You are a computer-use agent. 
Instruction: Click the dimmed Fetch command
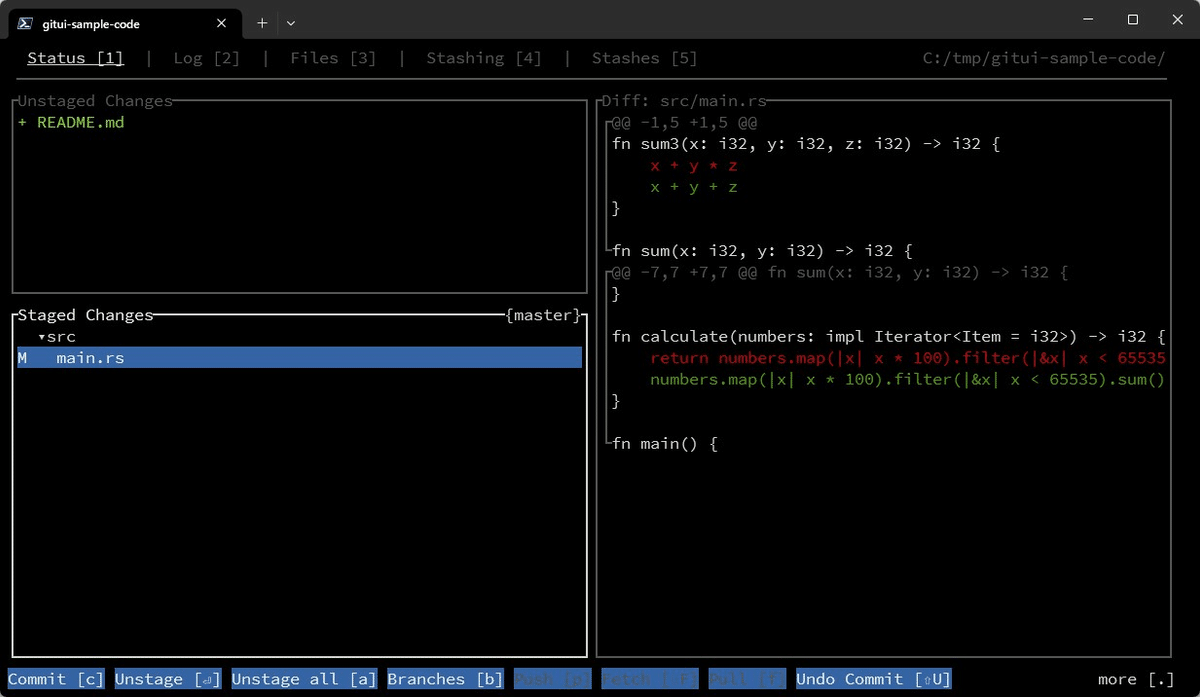[x=650, y=679]
